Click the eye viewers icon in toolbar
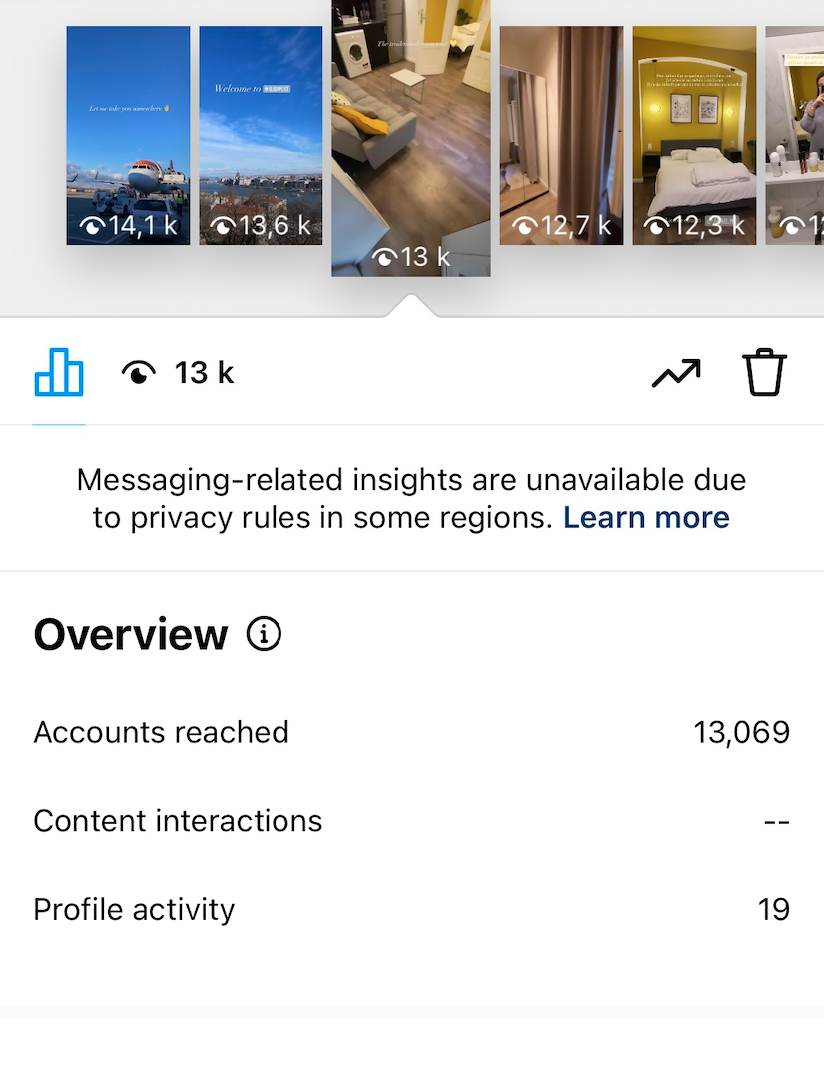Screen dimensions: 824x1078 pos(139,374)
